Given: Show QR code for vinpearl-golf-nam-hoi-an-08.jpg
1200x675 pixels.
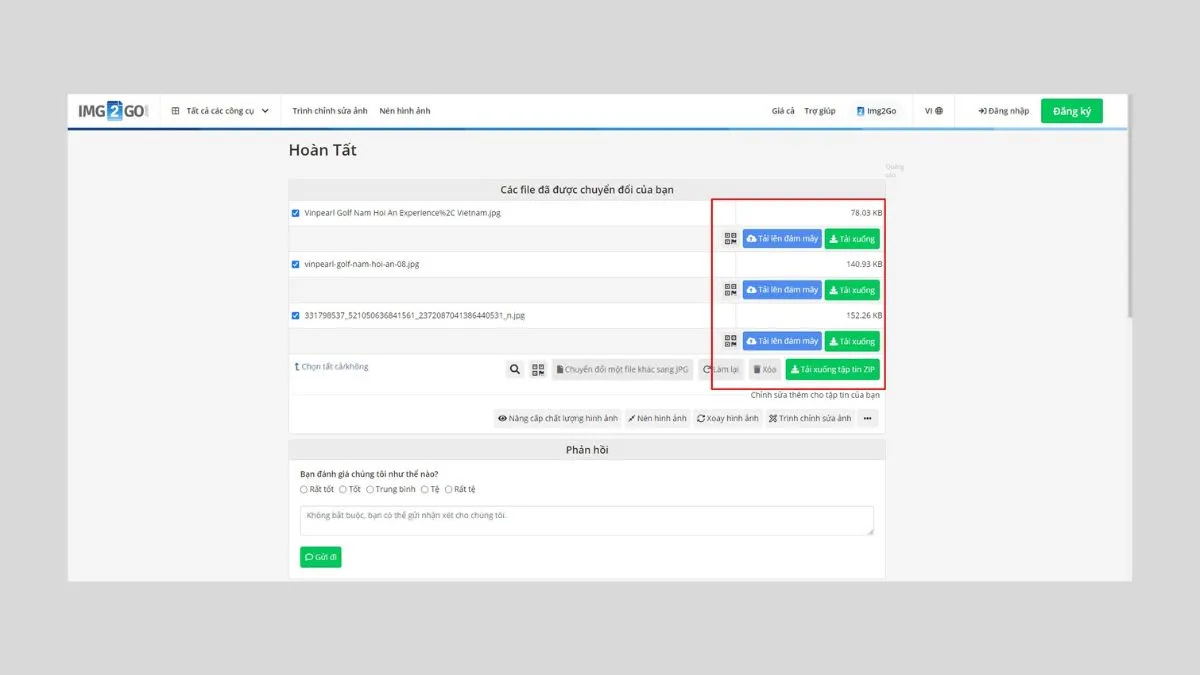Looking at the screenshot, I should coord(730,290).
